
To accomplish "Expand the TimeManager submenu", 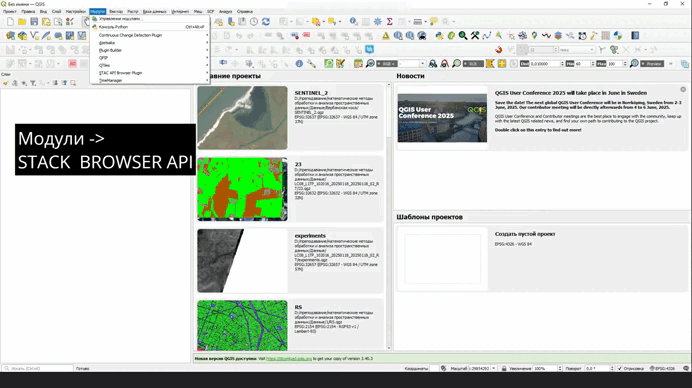I will (150, 80).
